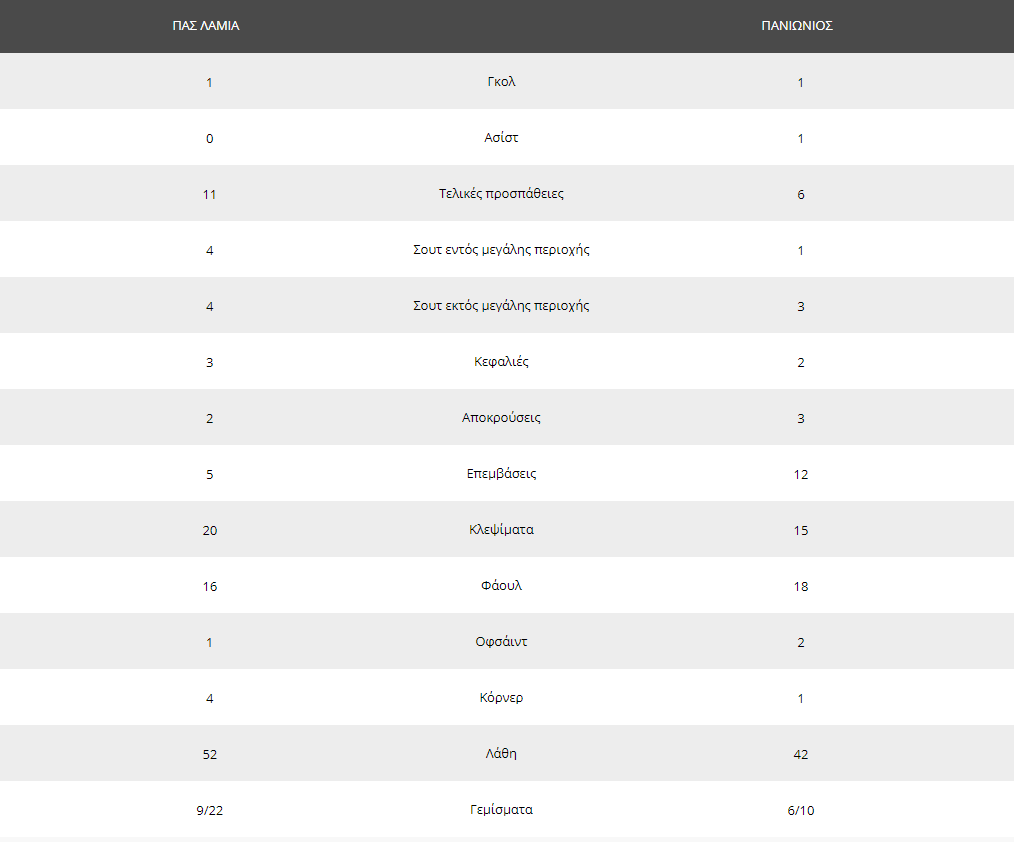Click the Κλεψίματα stat label
The width and height of the screenshot is (1014, 842).
[x=501, y=530]
